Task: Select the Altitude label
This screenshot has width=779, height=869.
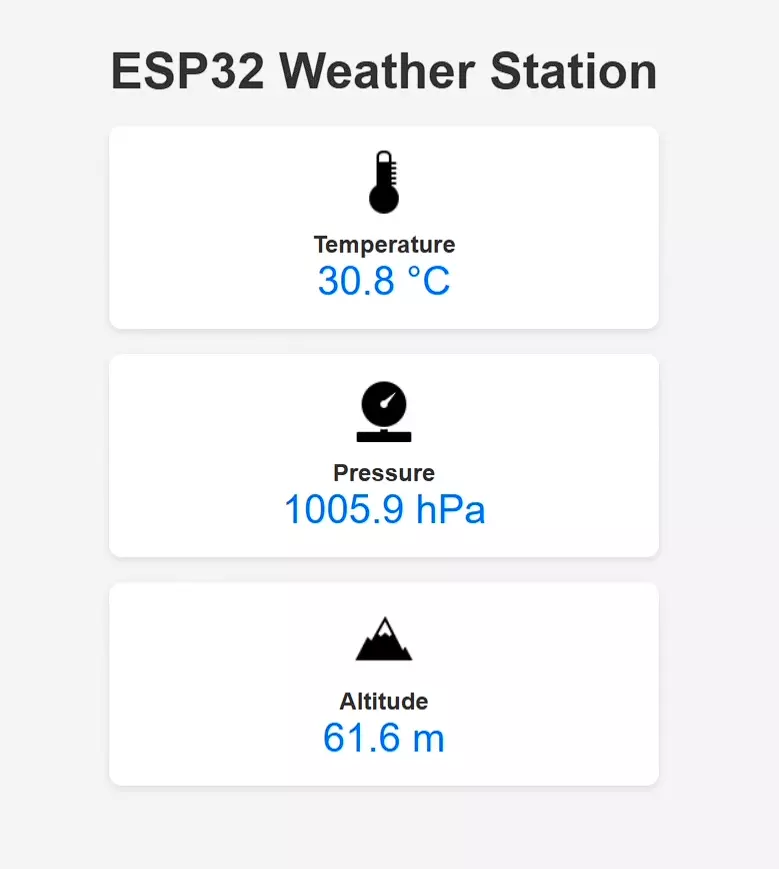Action: (384, 702)
